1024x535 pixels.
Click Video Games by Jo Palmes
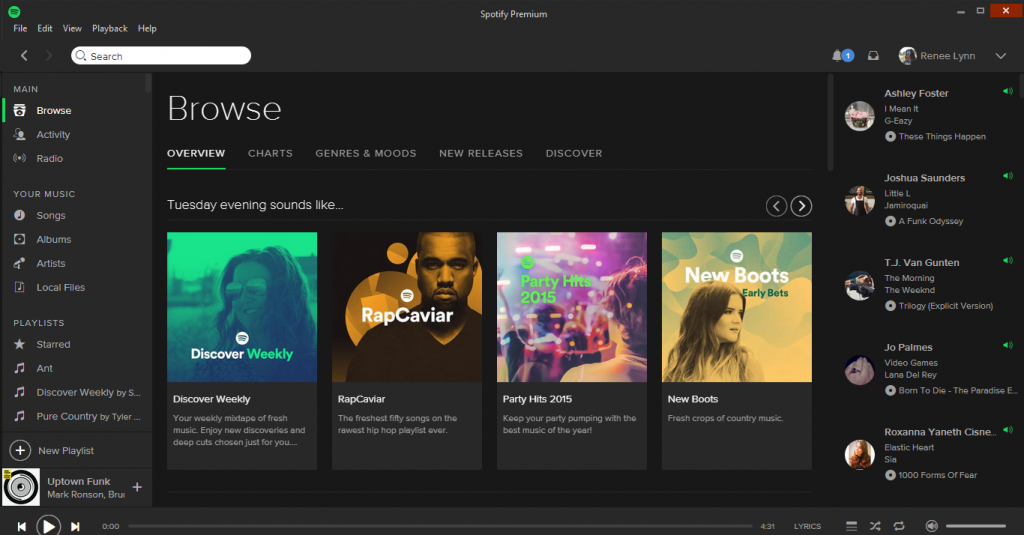tap(910, 363)
